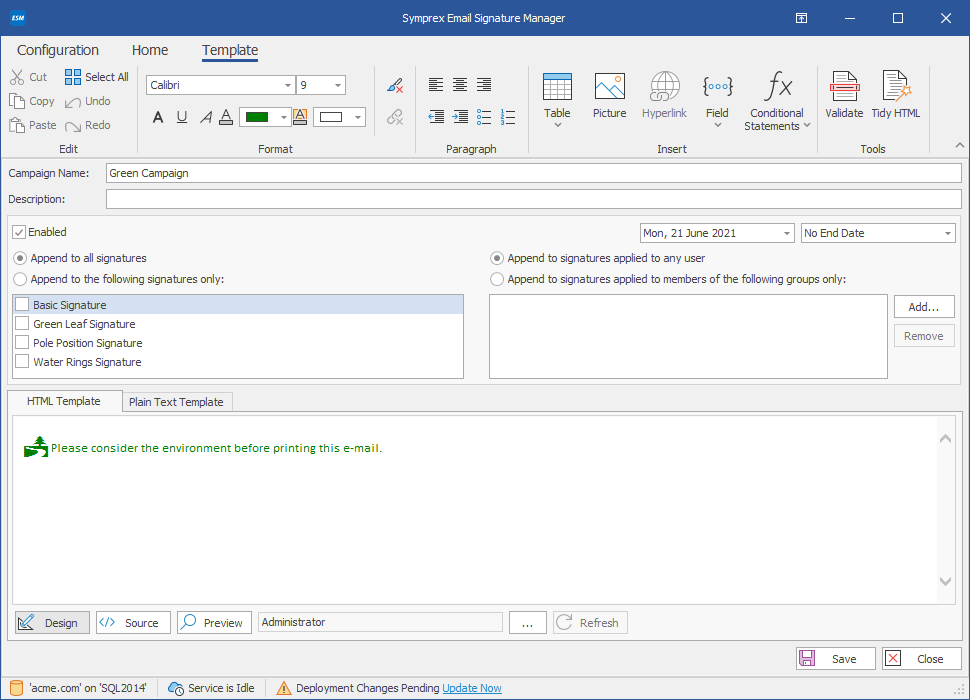Screen dimensions: 970x700
Task: Switch to the Configuration ribbon tab
Action: (x=58, y=50)
